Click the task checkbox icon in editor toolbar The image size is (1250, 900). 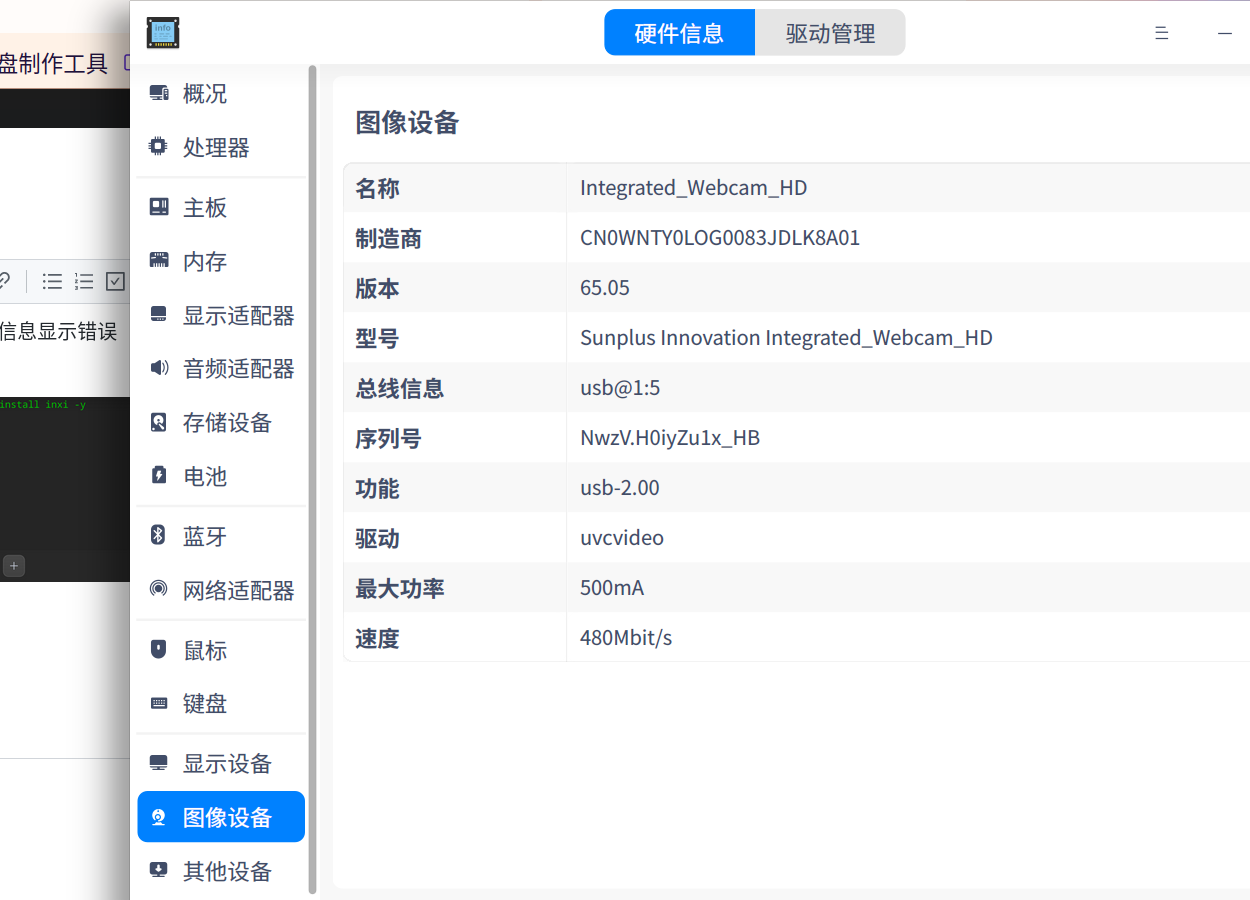coord(115,281)
